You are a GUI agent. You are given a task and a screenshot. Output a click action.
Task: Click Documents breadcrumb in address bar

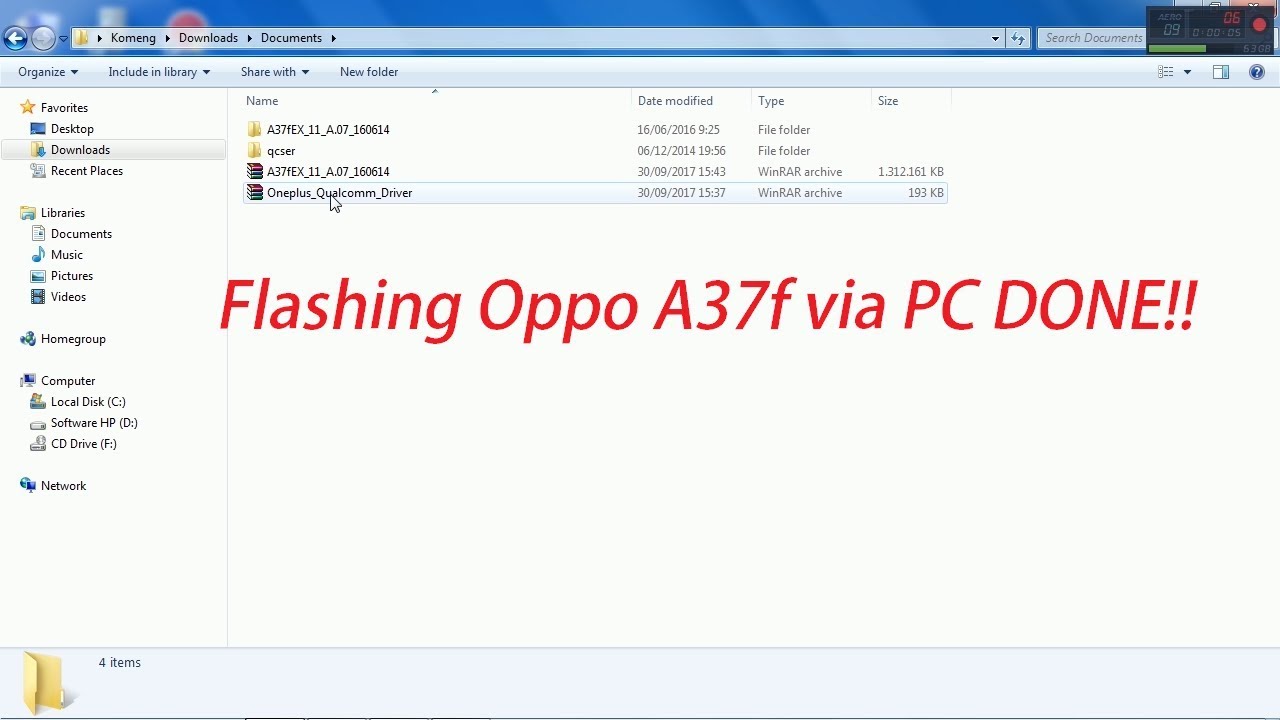tap(291, 38)
